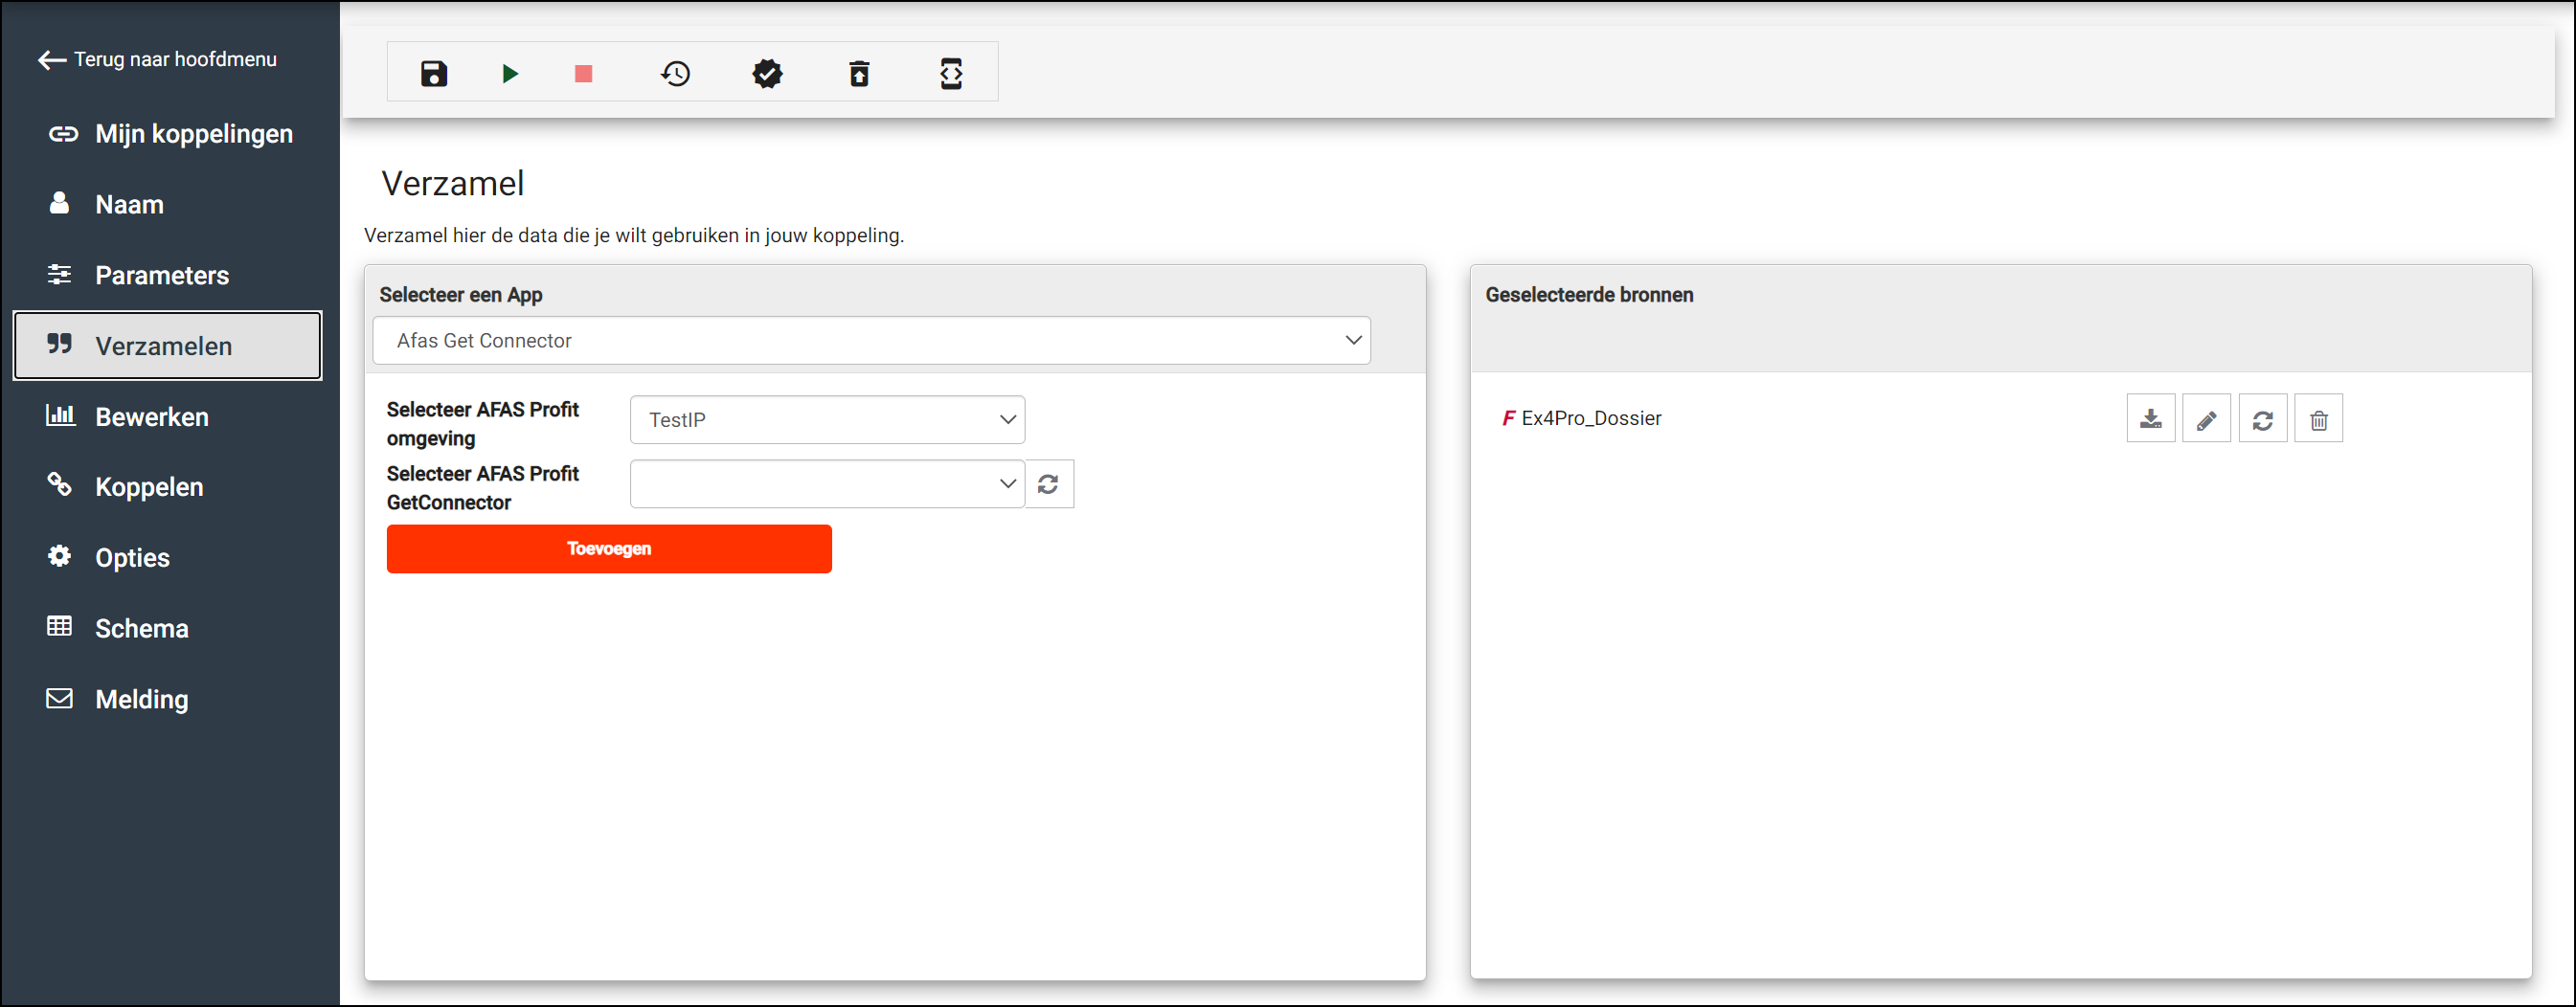Click the toolbar delete trash icon
Viewport: 2576px width, 1007px height.
coord(859,73)
